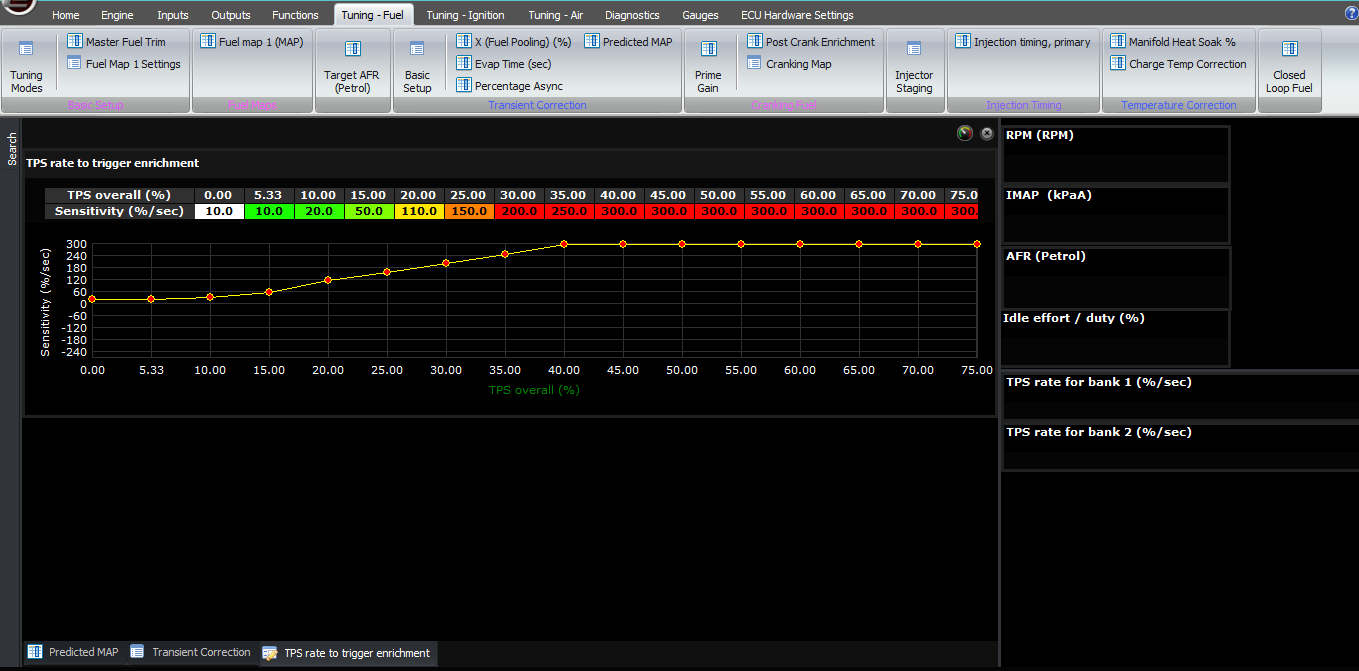Click the 60.00 TPS column header

819,195
